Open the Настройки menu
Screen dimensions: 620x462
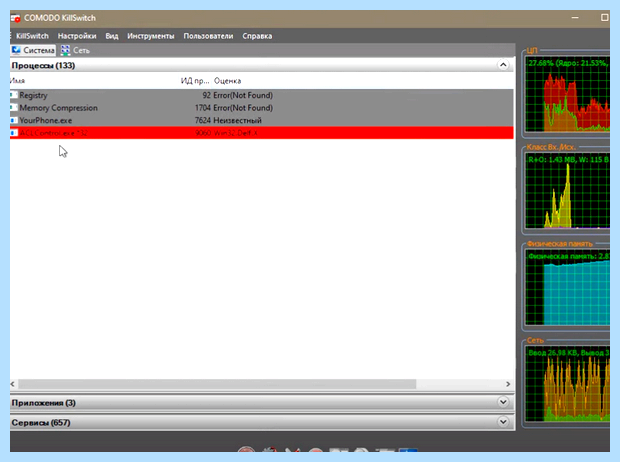pyautogui.click(x=77, y=36)
